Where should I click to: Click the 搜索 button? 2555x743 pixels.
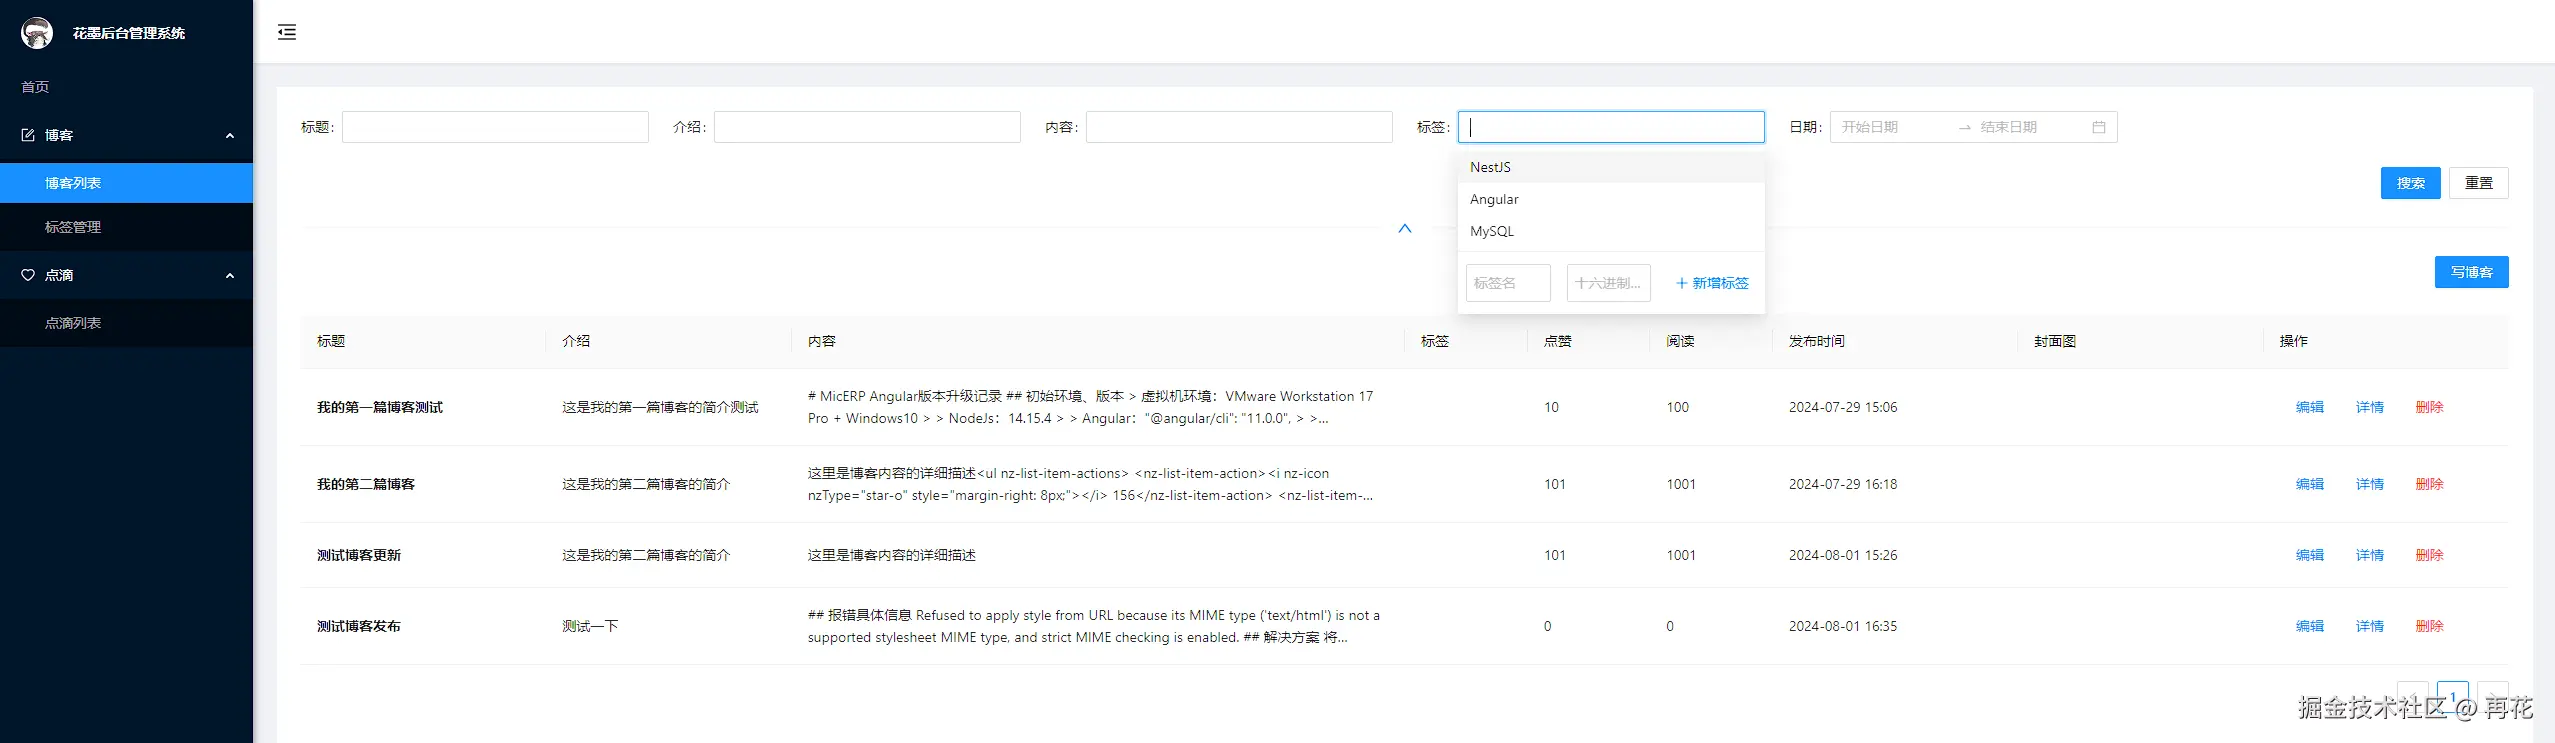click(x=2410, y=183)
